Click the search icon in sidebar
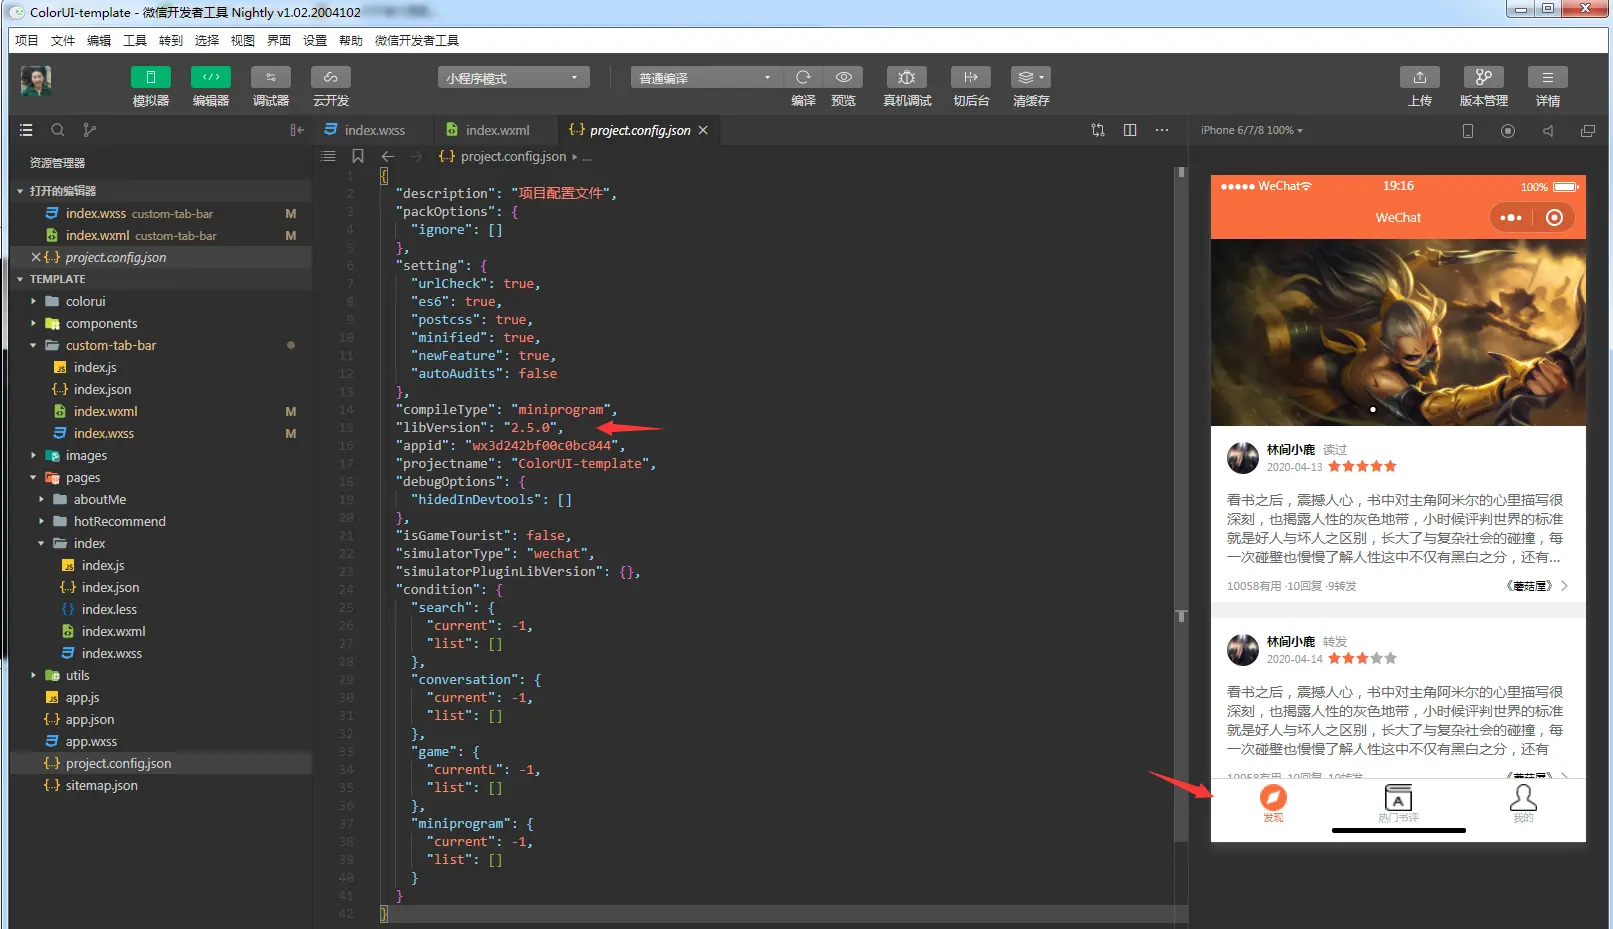Screen dimensions: 1613x929 tap(58, 130)
